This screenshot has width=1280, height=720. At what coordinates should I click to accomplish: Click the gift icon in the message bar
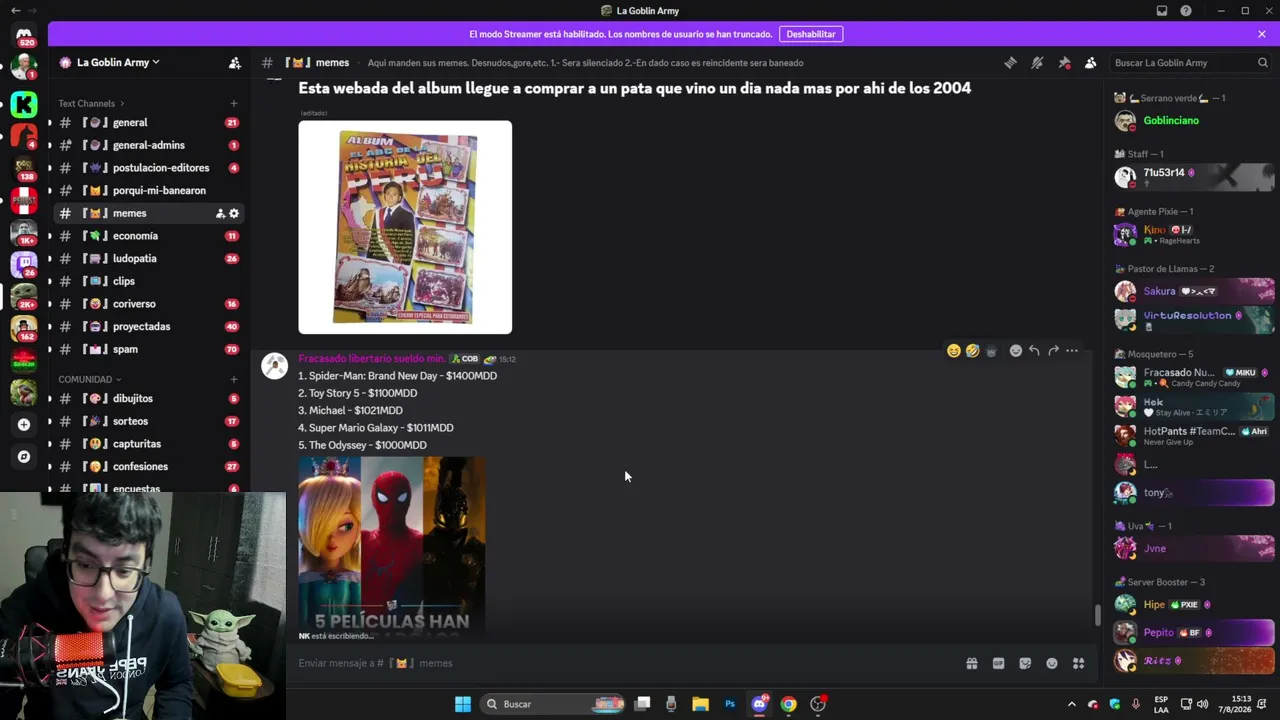click(x=971, y=663)
